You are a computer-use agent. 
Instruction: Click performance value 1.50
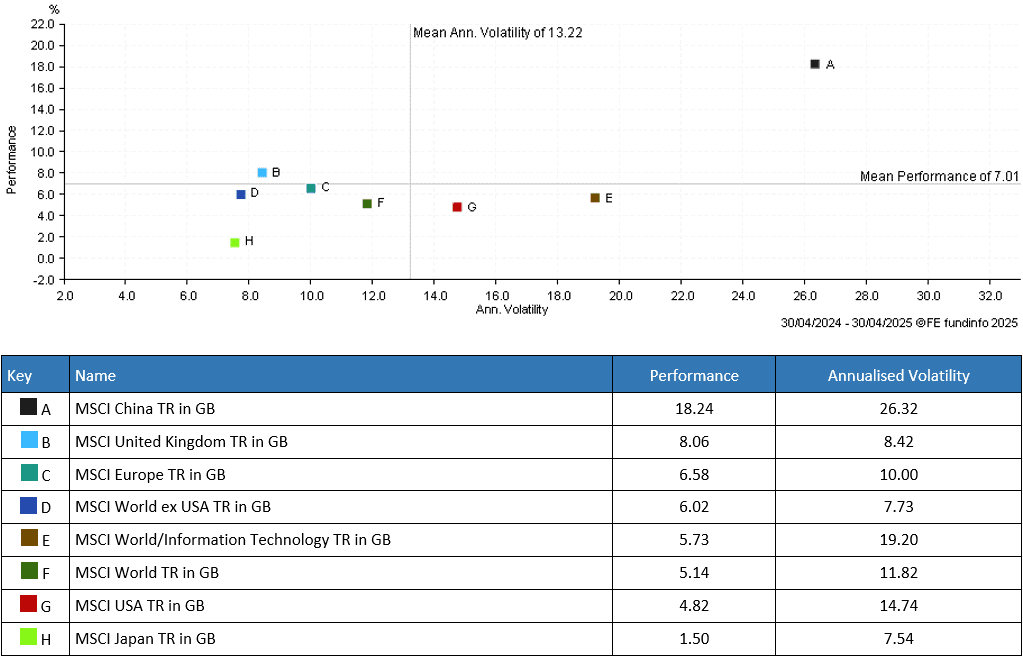click(694, 638)
